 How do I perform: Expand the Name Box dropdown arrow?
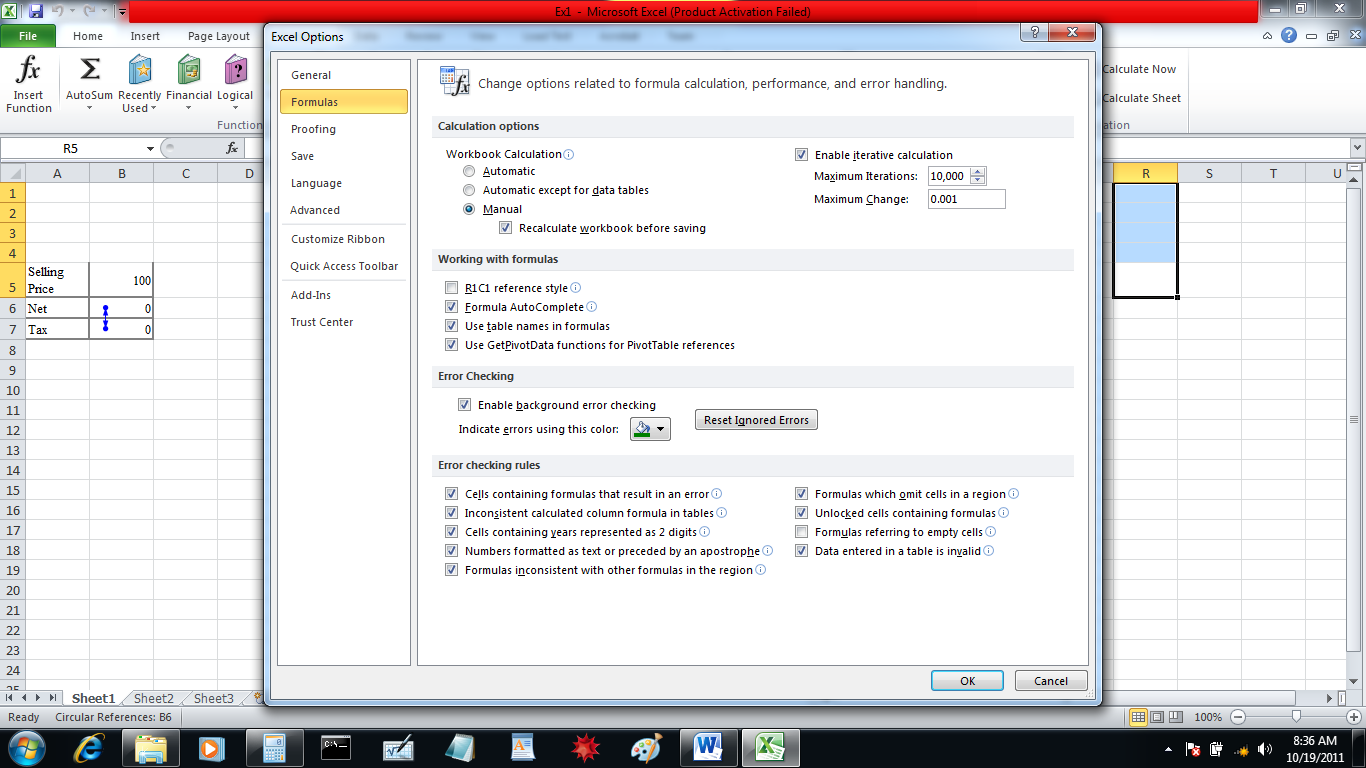pyautogui.click(x=150, y=148)
